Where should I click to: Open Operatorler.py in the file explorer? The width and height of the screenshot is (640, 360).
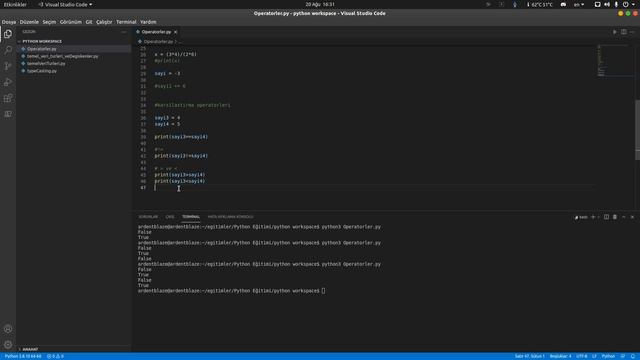click(x=73, y=49)
